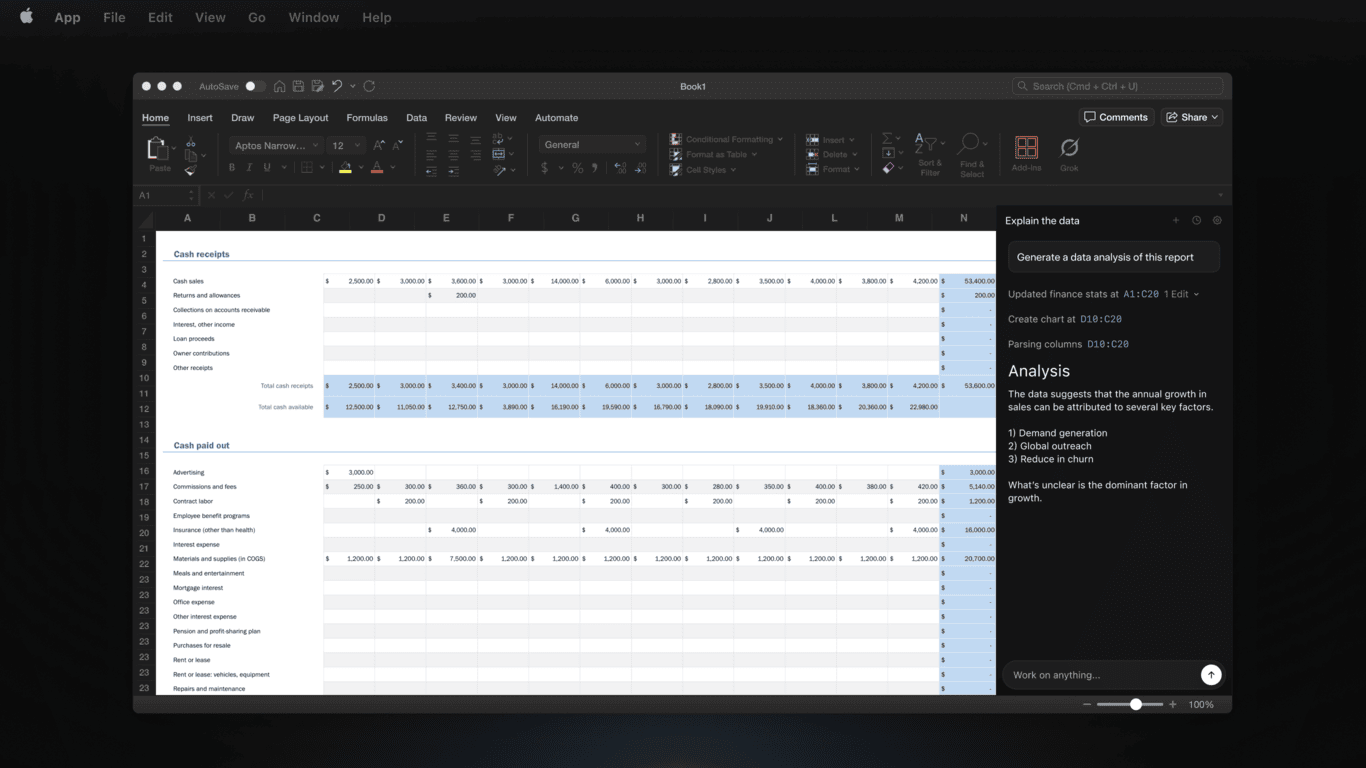Open the Data ribbon tab
Viewport: 1366px width, 768px height.
(x=416, y=118)
